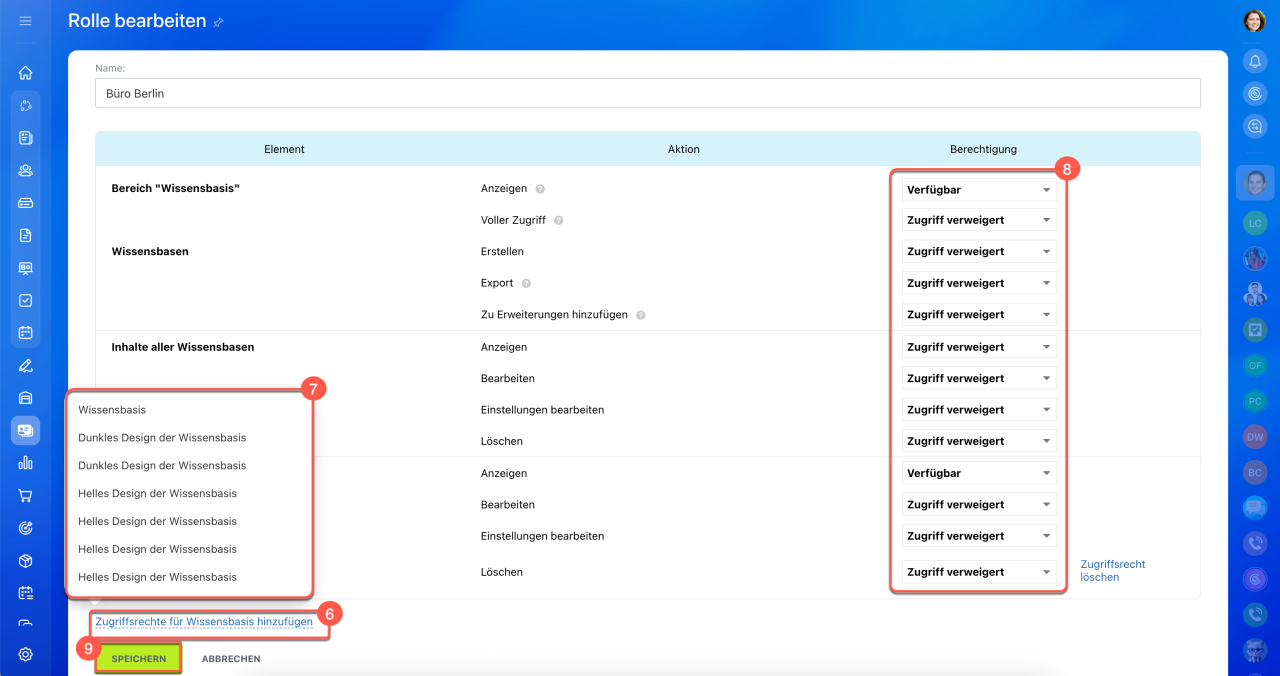
Task: Show help tooltip next to Voller Zugriff
Action: click(x=559, y=220)
